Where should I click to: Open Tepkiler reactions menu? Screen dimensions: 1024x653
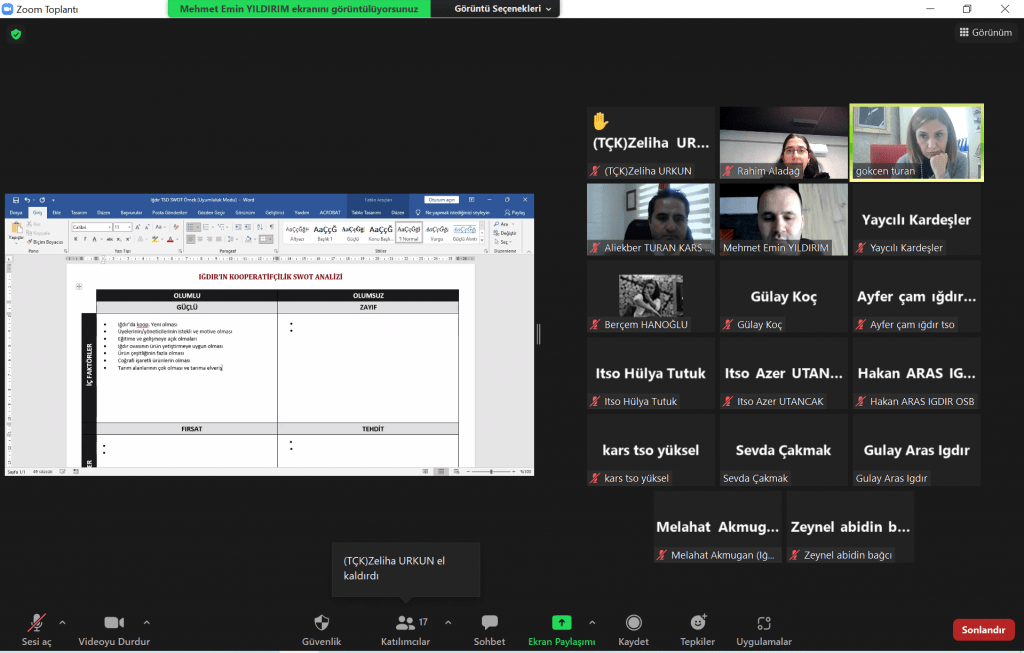[697, 623]
